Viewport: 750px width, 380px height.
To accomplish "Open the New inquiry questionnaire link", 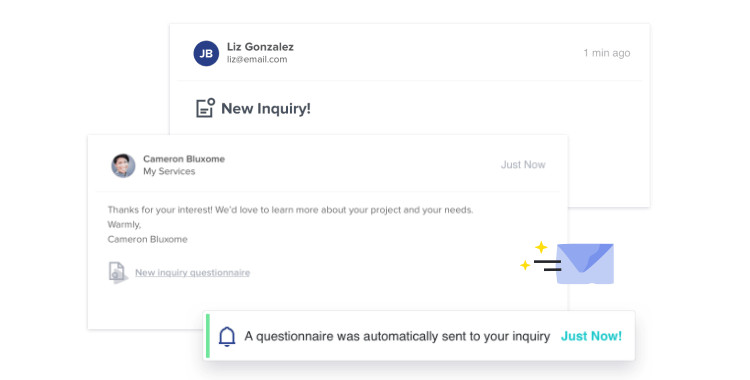I will tap(192, 272).
